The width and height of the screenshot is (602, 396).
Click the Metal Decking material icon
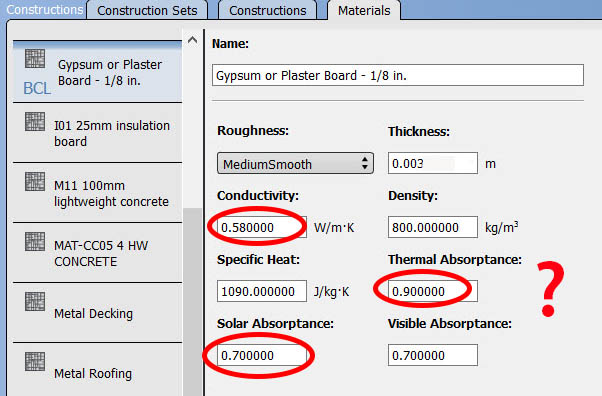tap(35, 302)
